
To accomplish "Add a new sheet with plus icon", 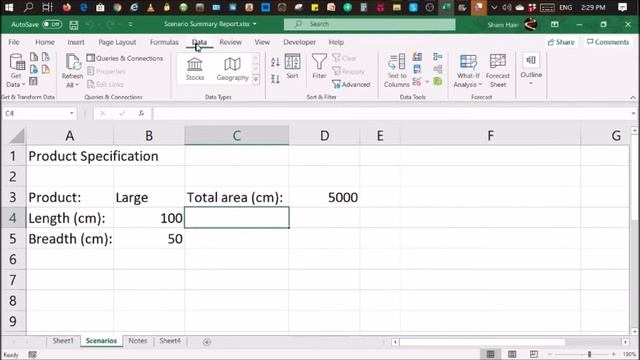I will pos(207,342).
